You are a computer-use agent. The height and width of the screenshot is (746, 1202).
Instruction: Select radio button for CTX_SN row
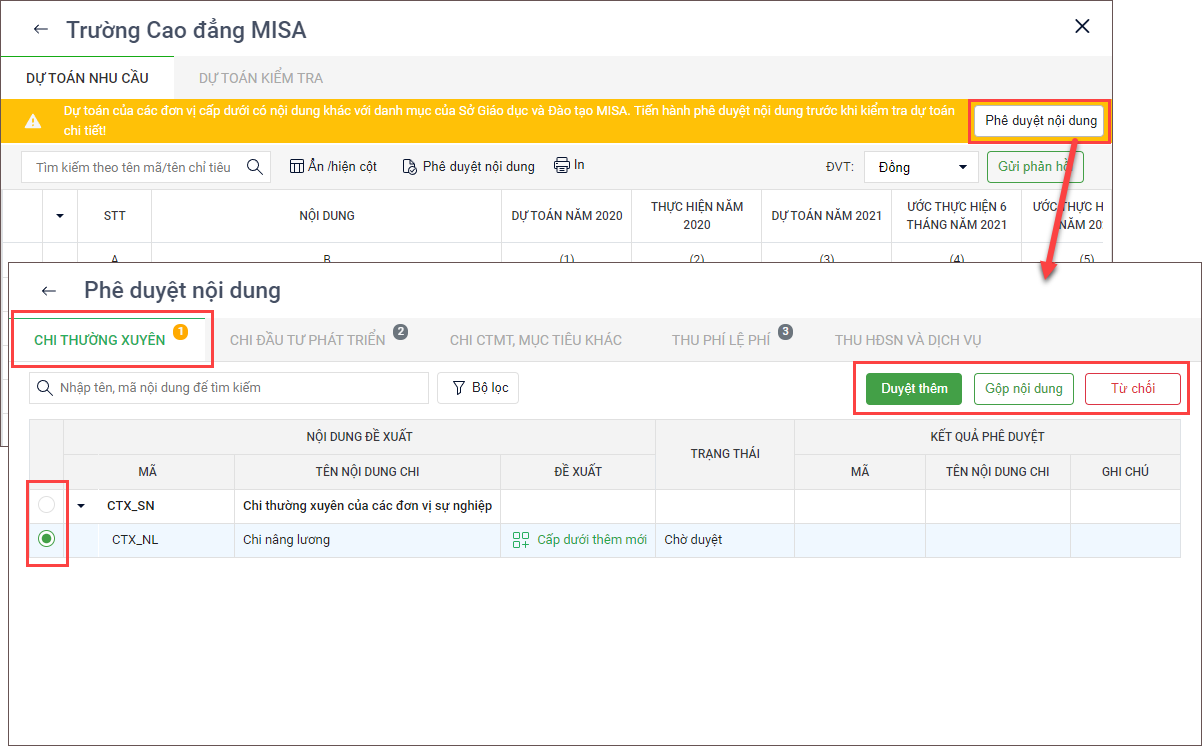[x=47, y=505]
